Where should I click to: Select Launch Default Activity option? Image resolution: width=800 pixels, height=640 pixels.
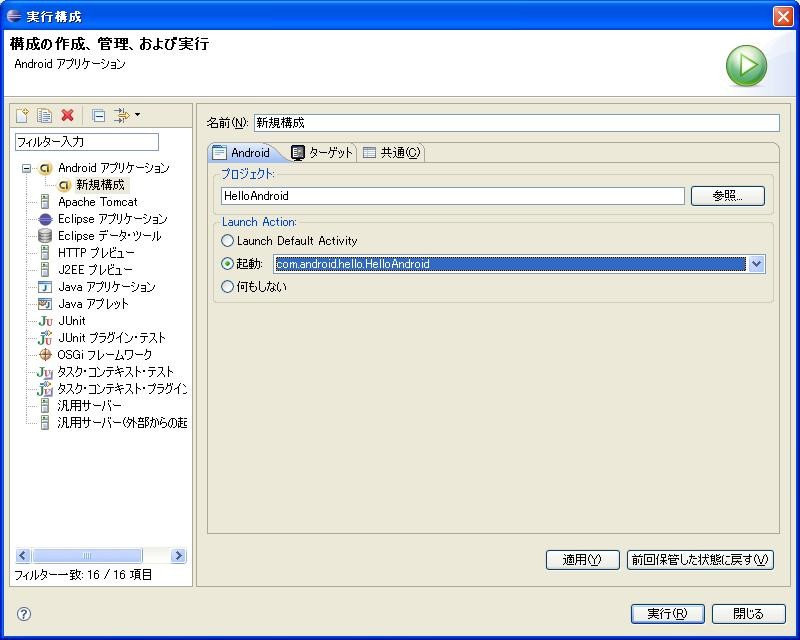(230, 241)
